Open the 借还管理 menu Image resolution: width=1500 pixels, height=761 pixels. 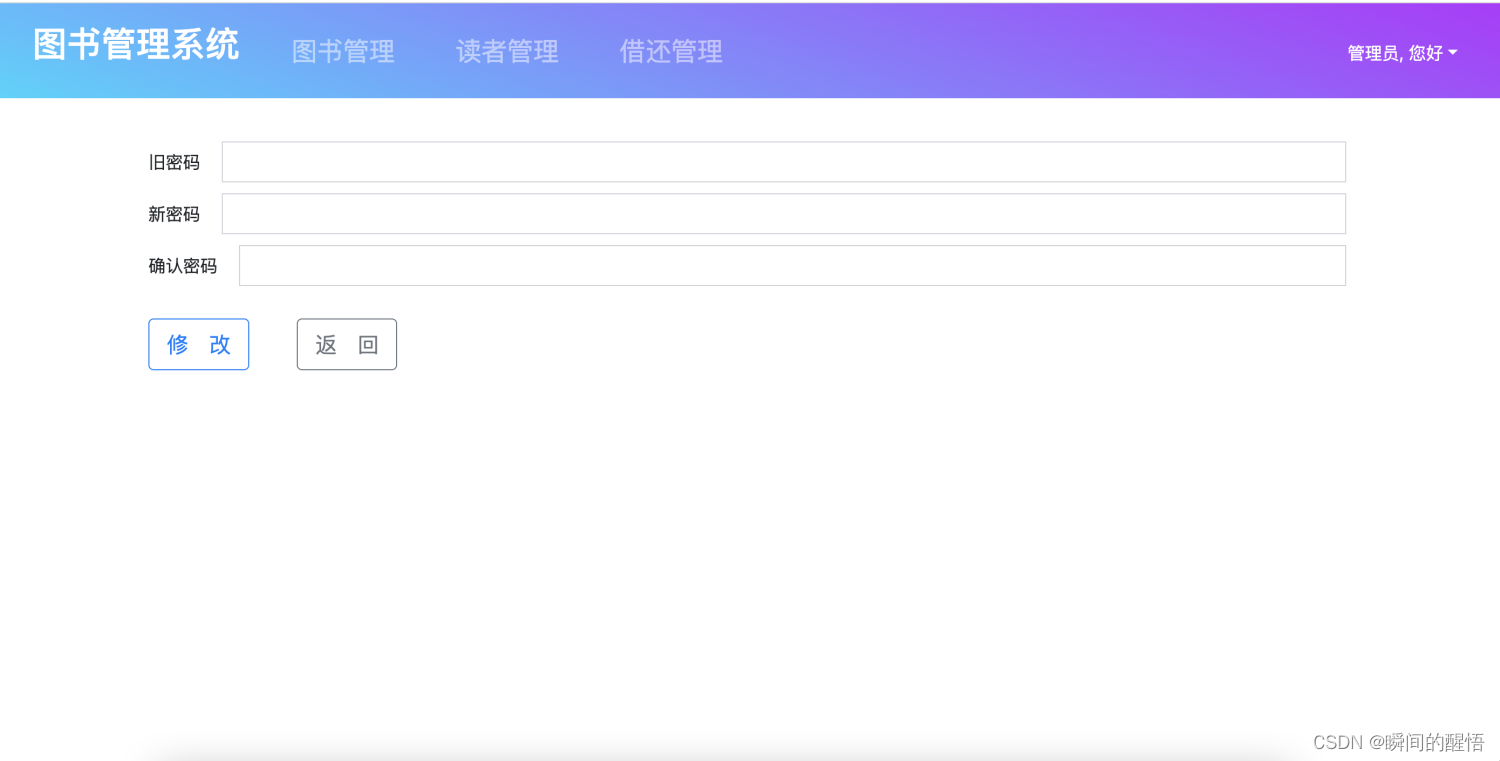(671, 52)
